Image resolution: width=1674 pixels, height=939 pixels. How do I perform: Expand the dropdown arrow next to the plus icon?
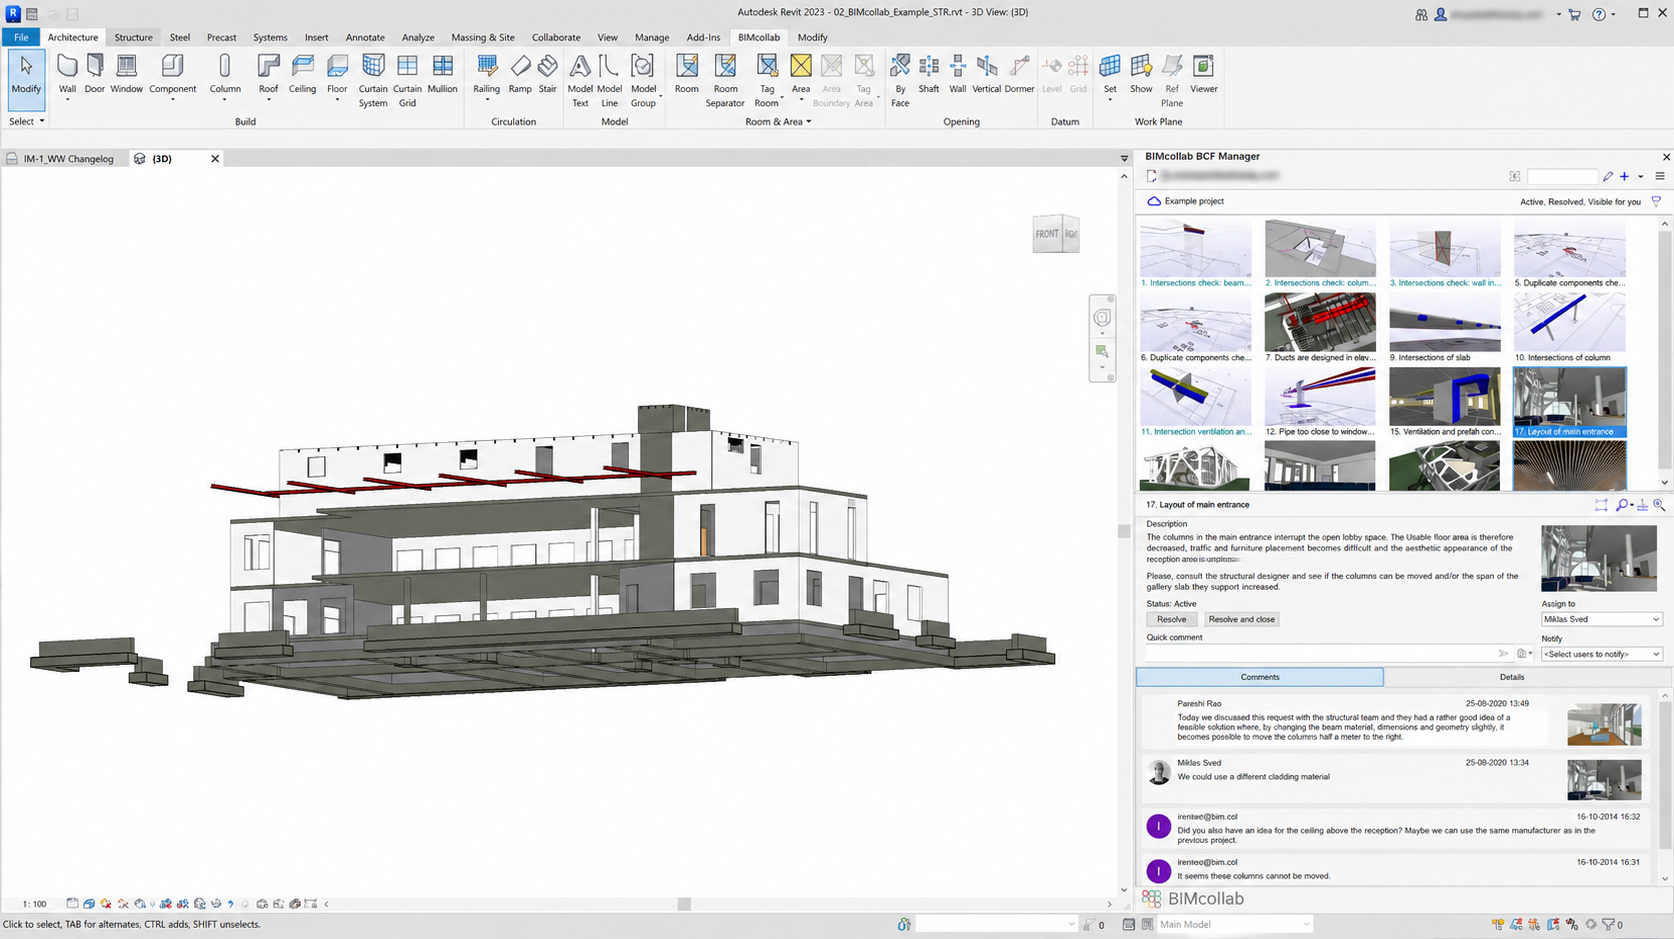(x=1640, y=177)
